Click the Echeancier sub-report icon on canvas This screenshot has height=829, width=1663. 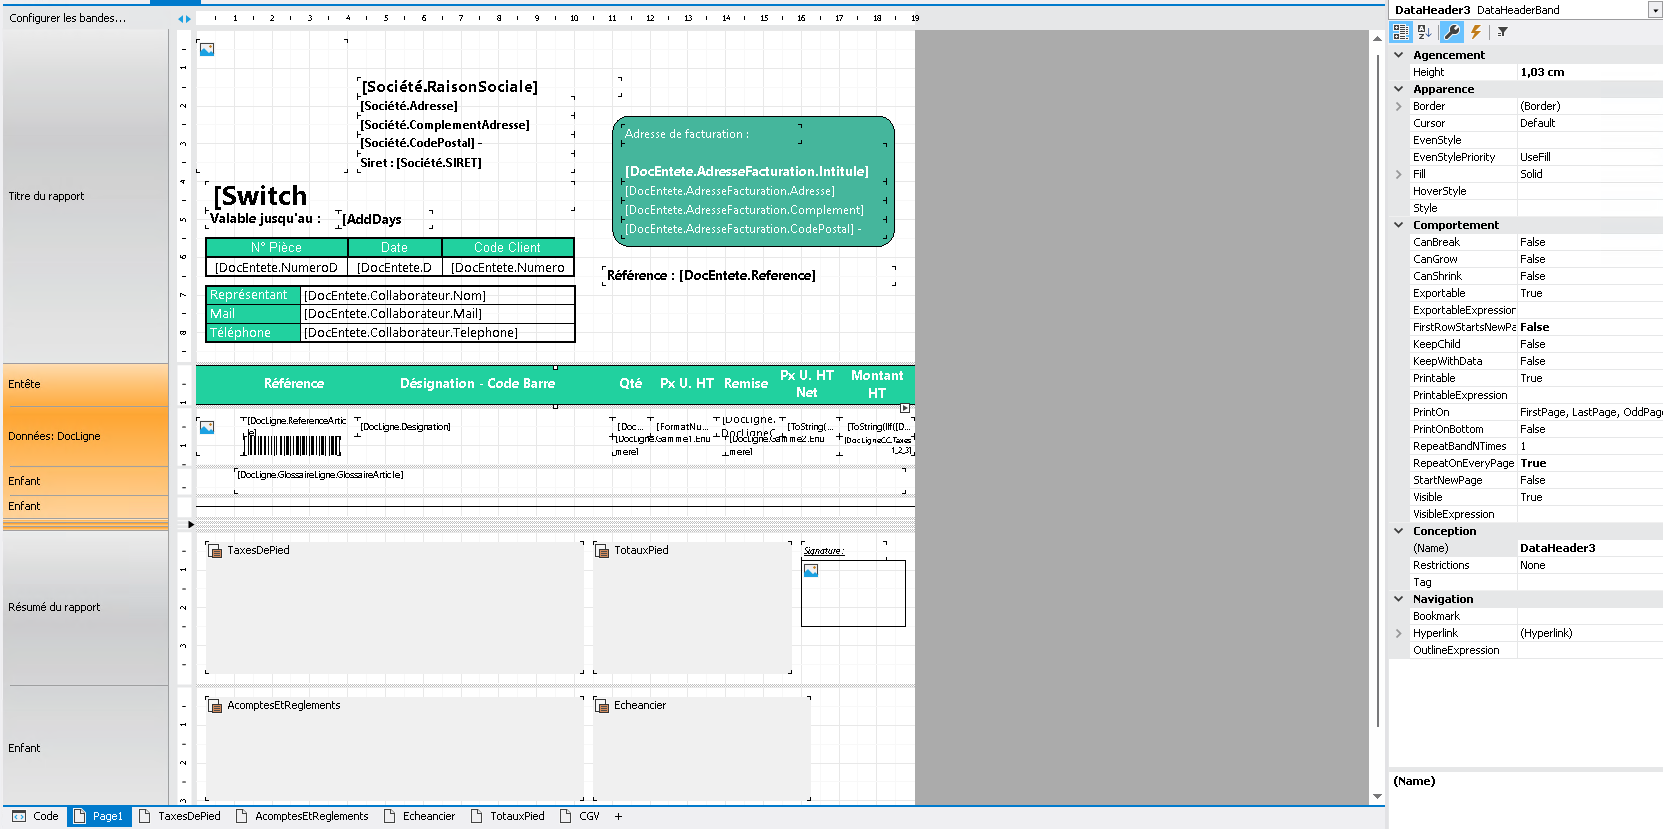coord(601,705)
